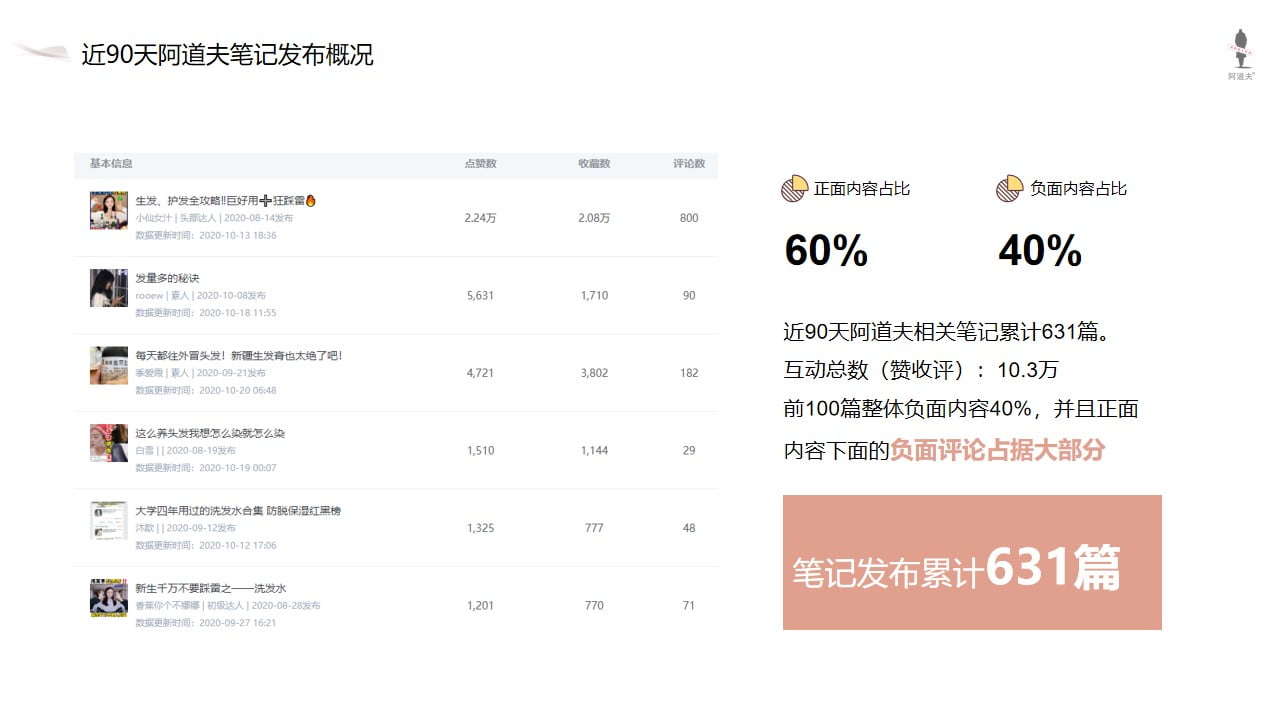Open note title 大学四年用过的洗发水合集 防脱保湿红黑榜
The image size is (1280, 720).
(238, 510)
